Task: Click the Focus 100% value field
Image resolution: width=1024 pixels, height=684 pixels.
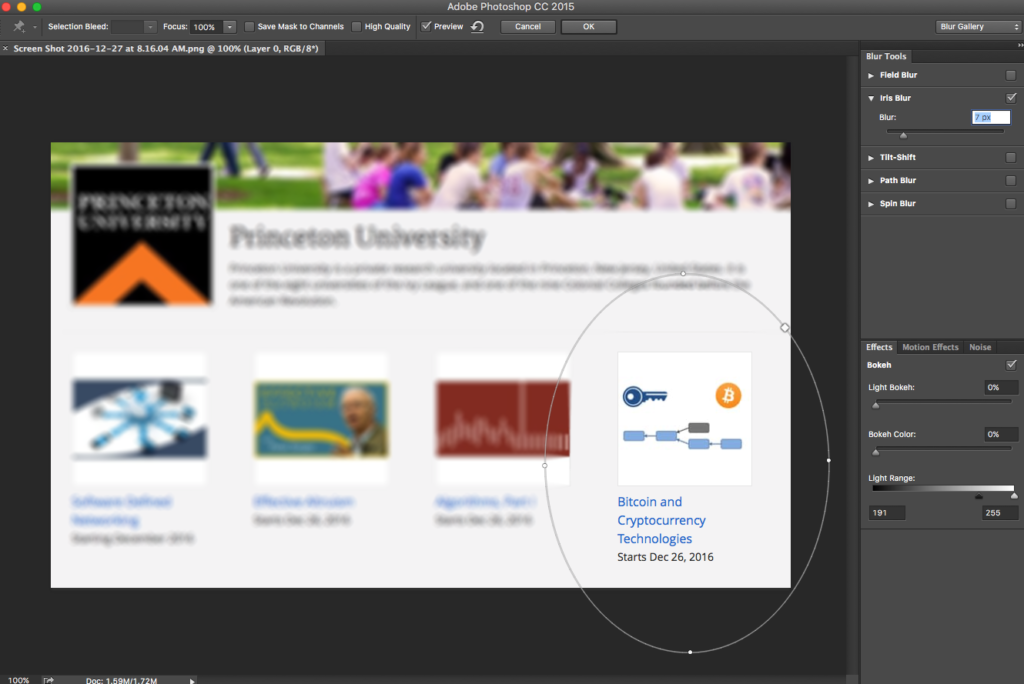Action: (206, 27)
